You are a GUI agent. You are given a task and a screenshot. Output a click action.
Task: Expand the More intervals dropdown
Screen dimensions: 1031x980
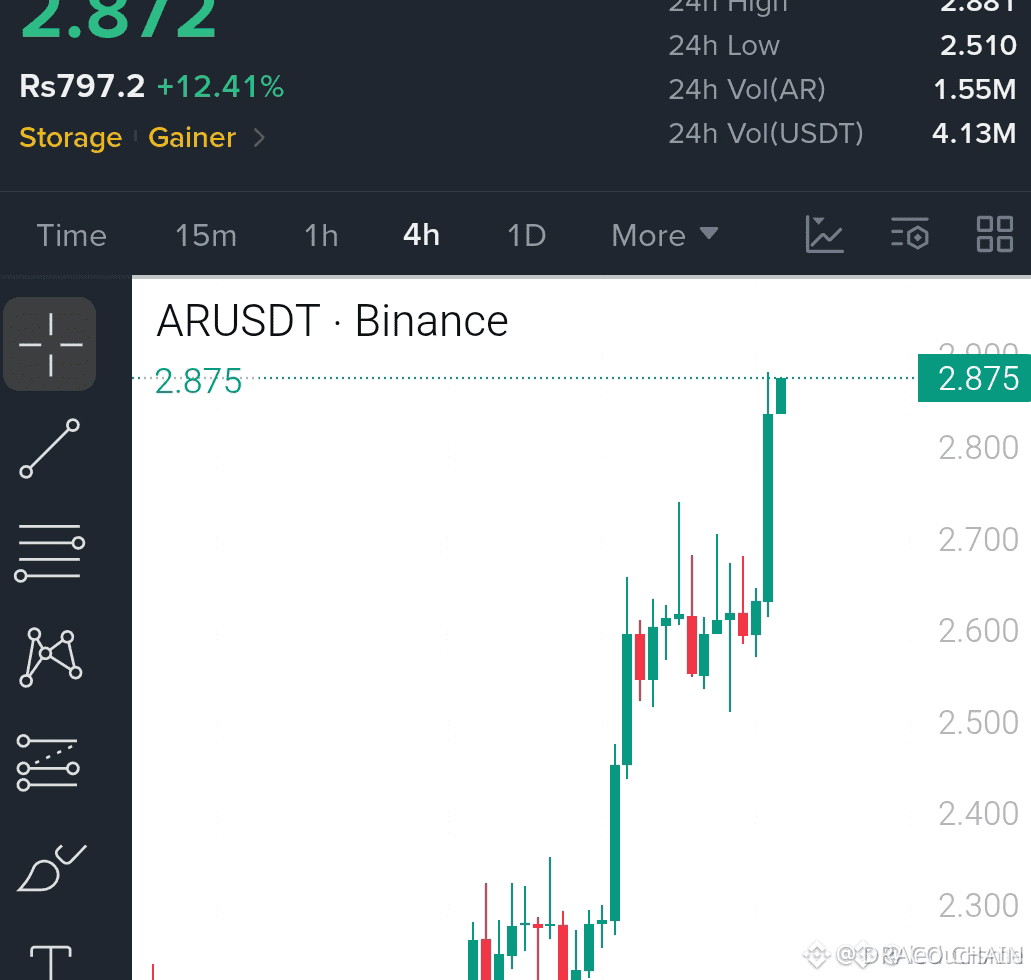point(664,235)
